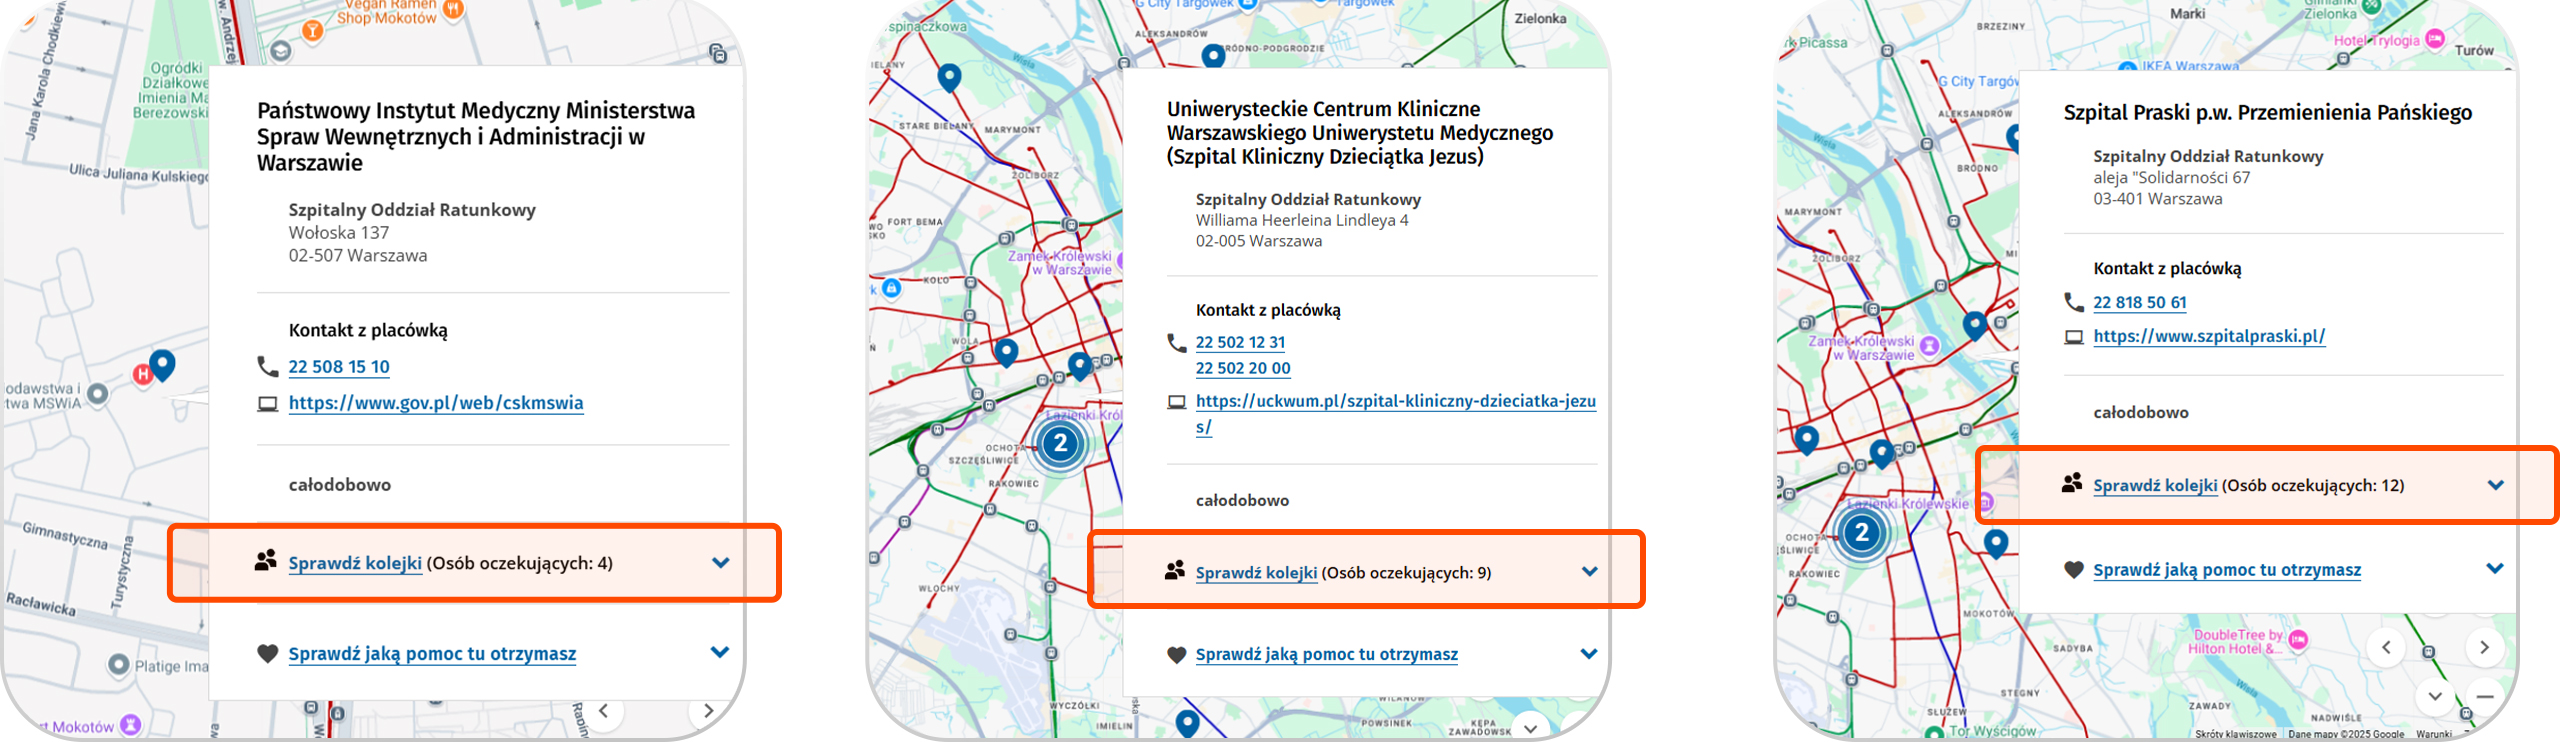Open Sprawdź kolejki link with 9 people waiting

(1256, 573)
